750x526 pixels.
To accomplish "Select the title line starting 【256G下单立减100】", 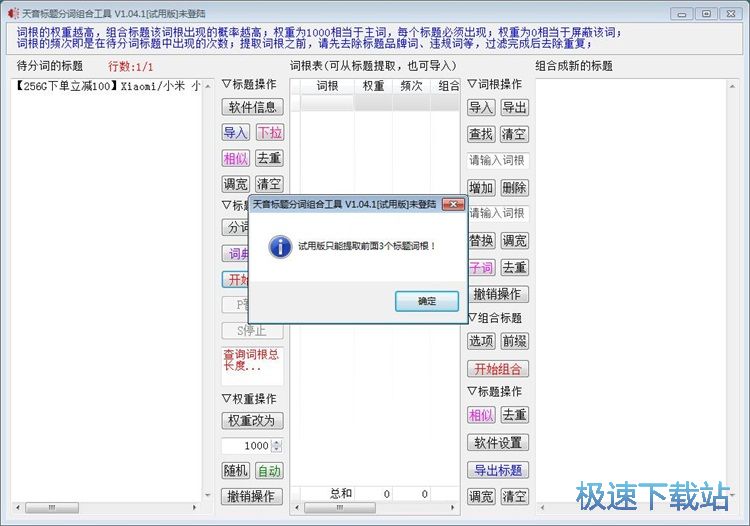I will point(107,86).
